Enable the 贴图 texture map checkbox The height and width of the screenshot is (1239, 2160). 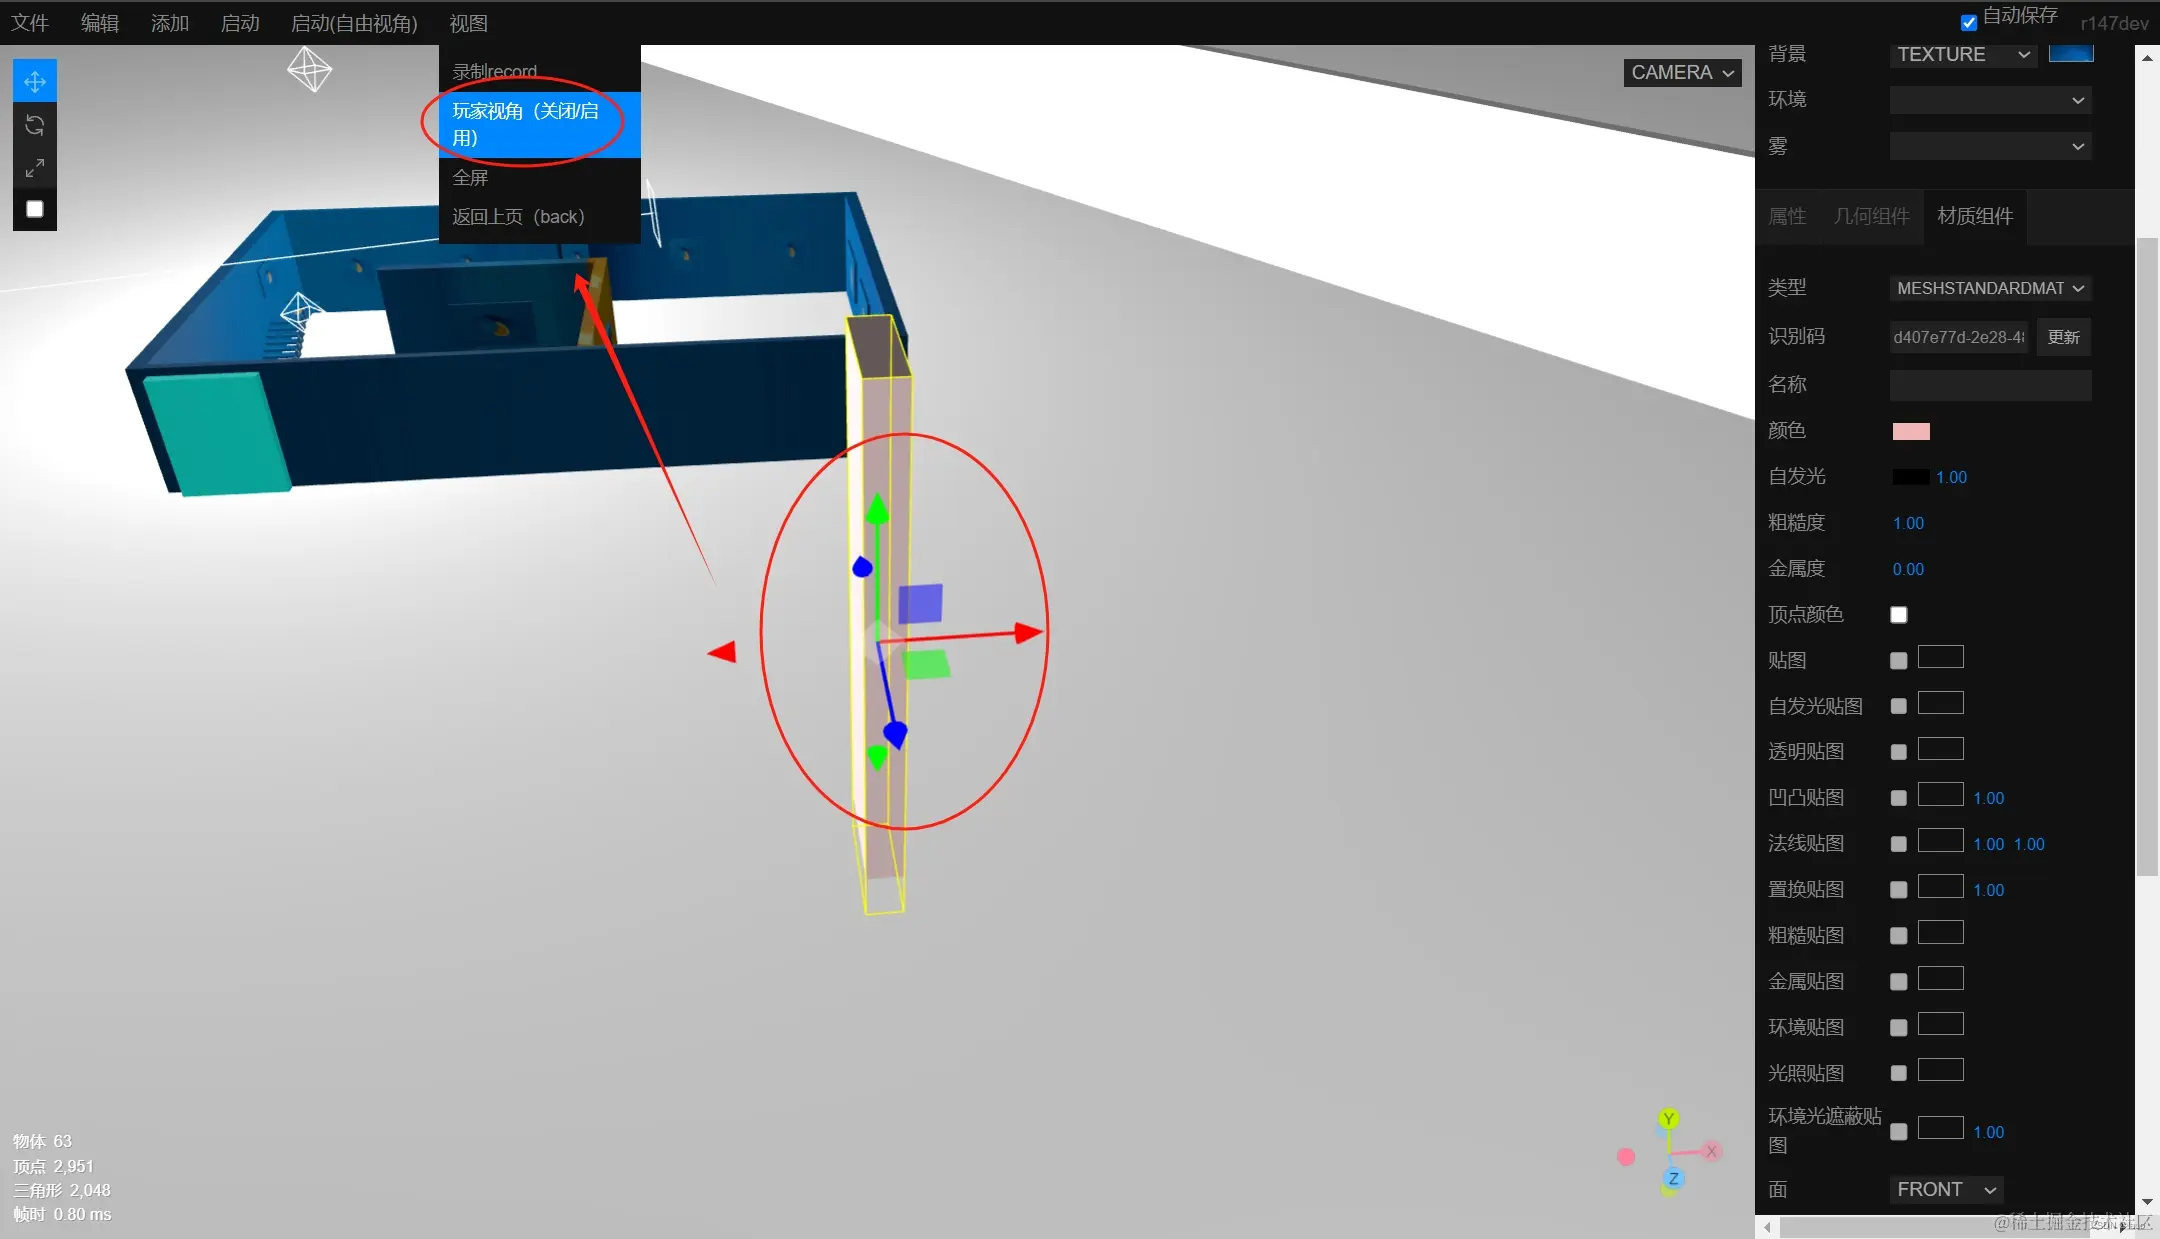coord(1898,661)
